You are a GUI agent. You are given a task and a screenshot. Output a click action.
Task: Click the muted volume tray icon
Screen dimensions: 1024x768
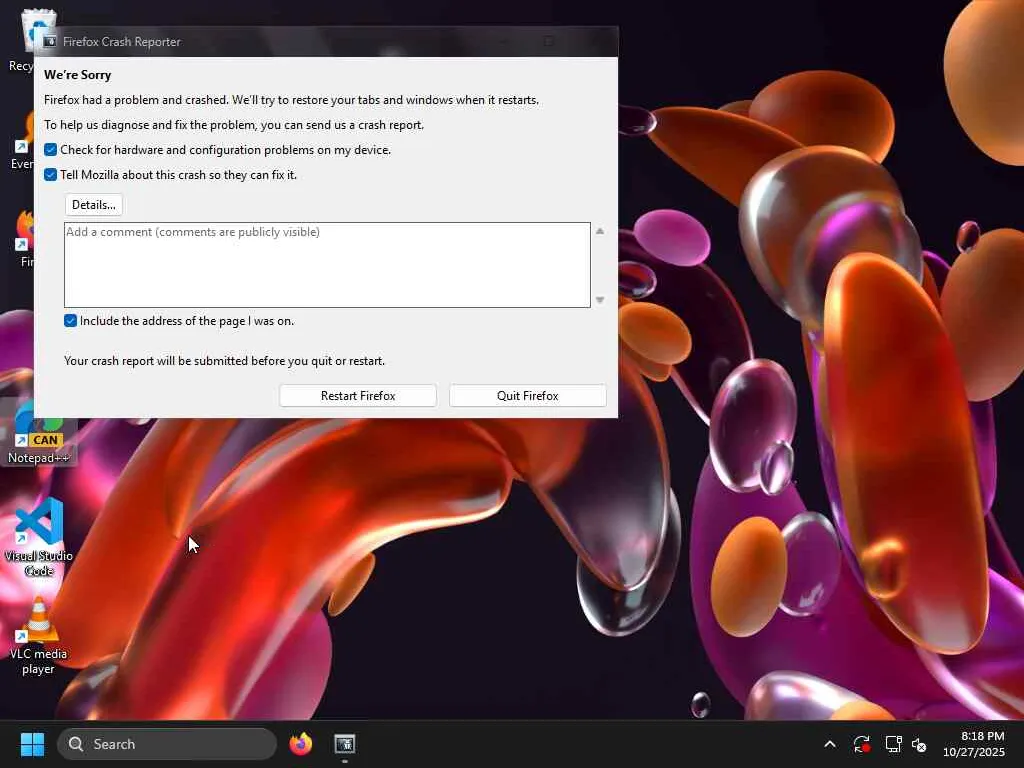coord(920,744)
